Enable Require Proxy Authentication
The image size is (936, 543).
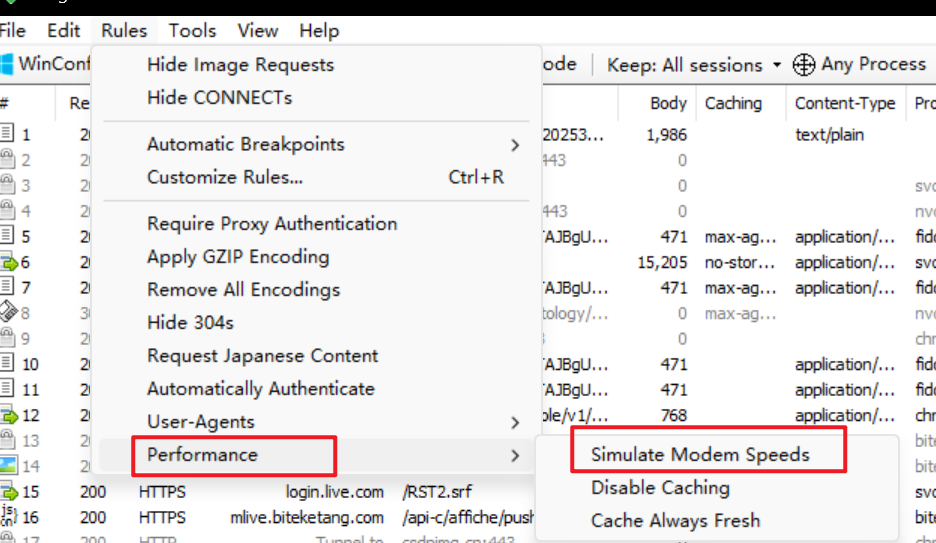[x=316, y=224]
